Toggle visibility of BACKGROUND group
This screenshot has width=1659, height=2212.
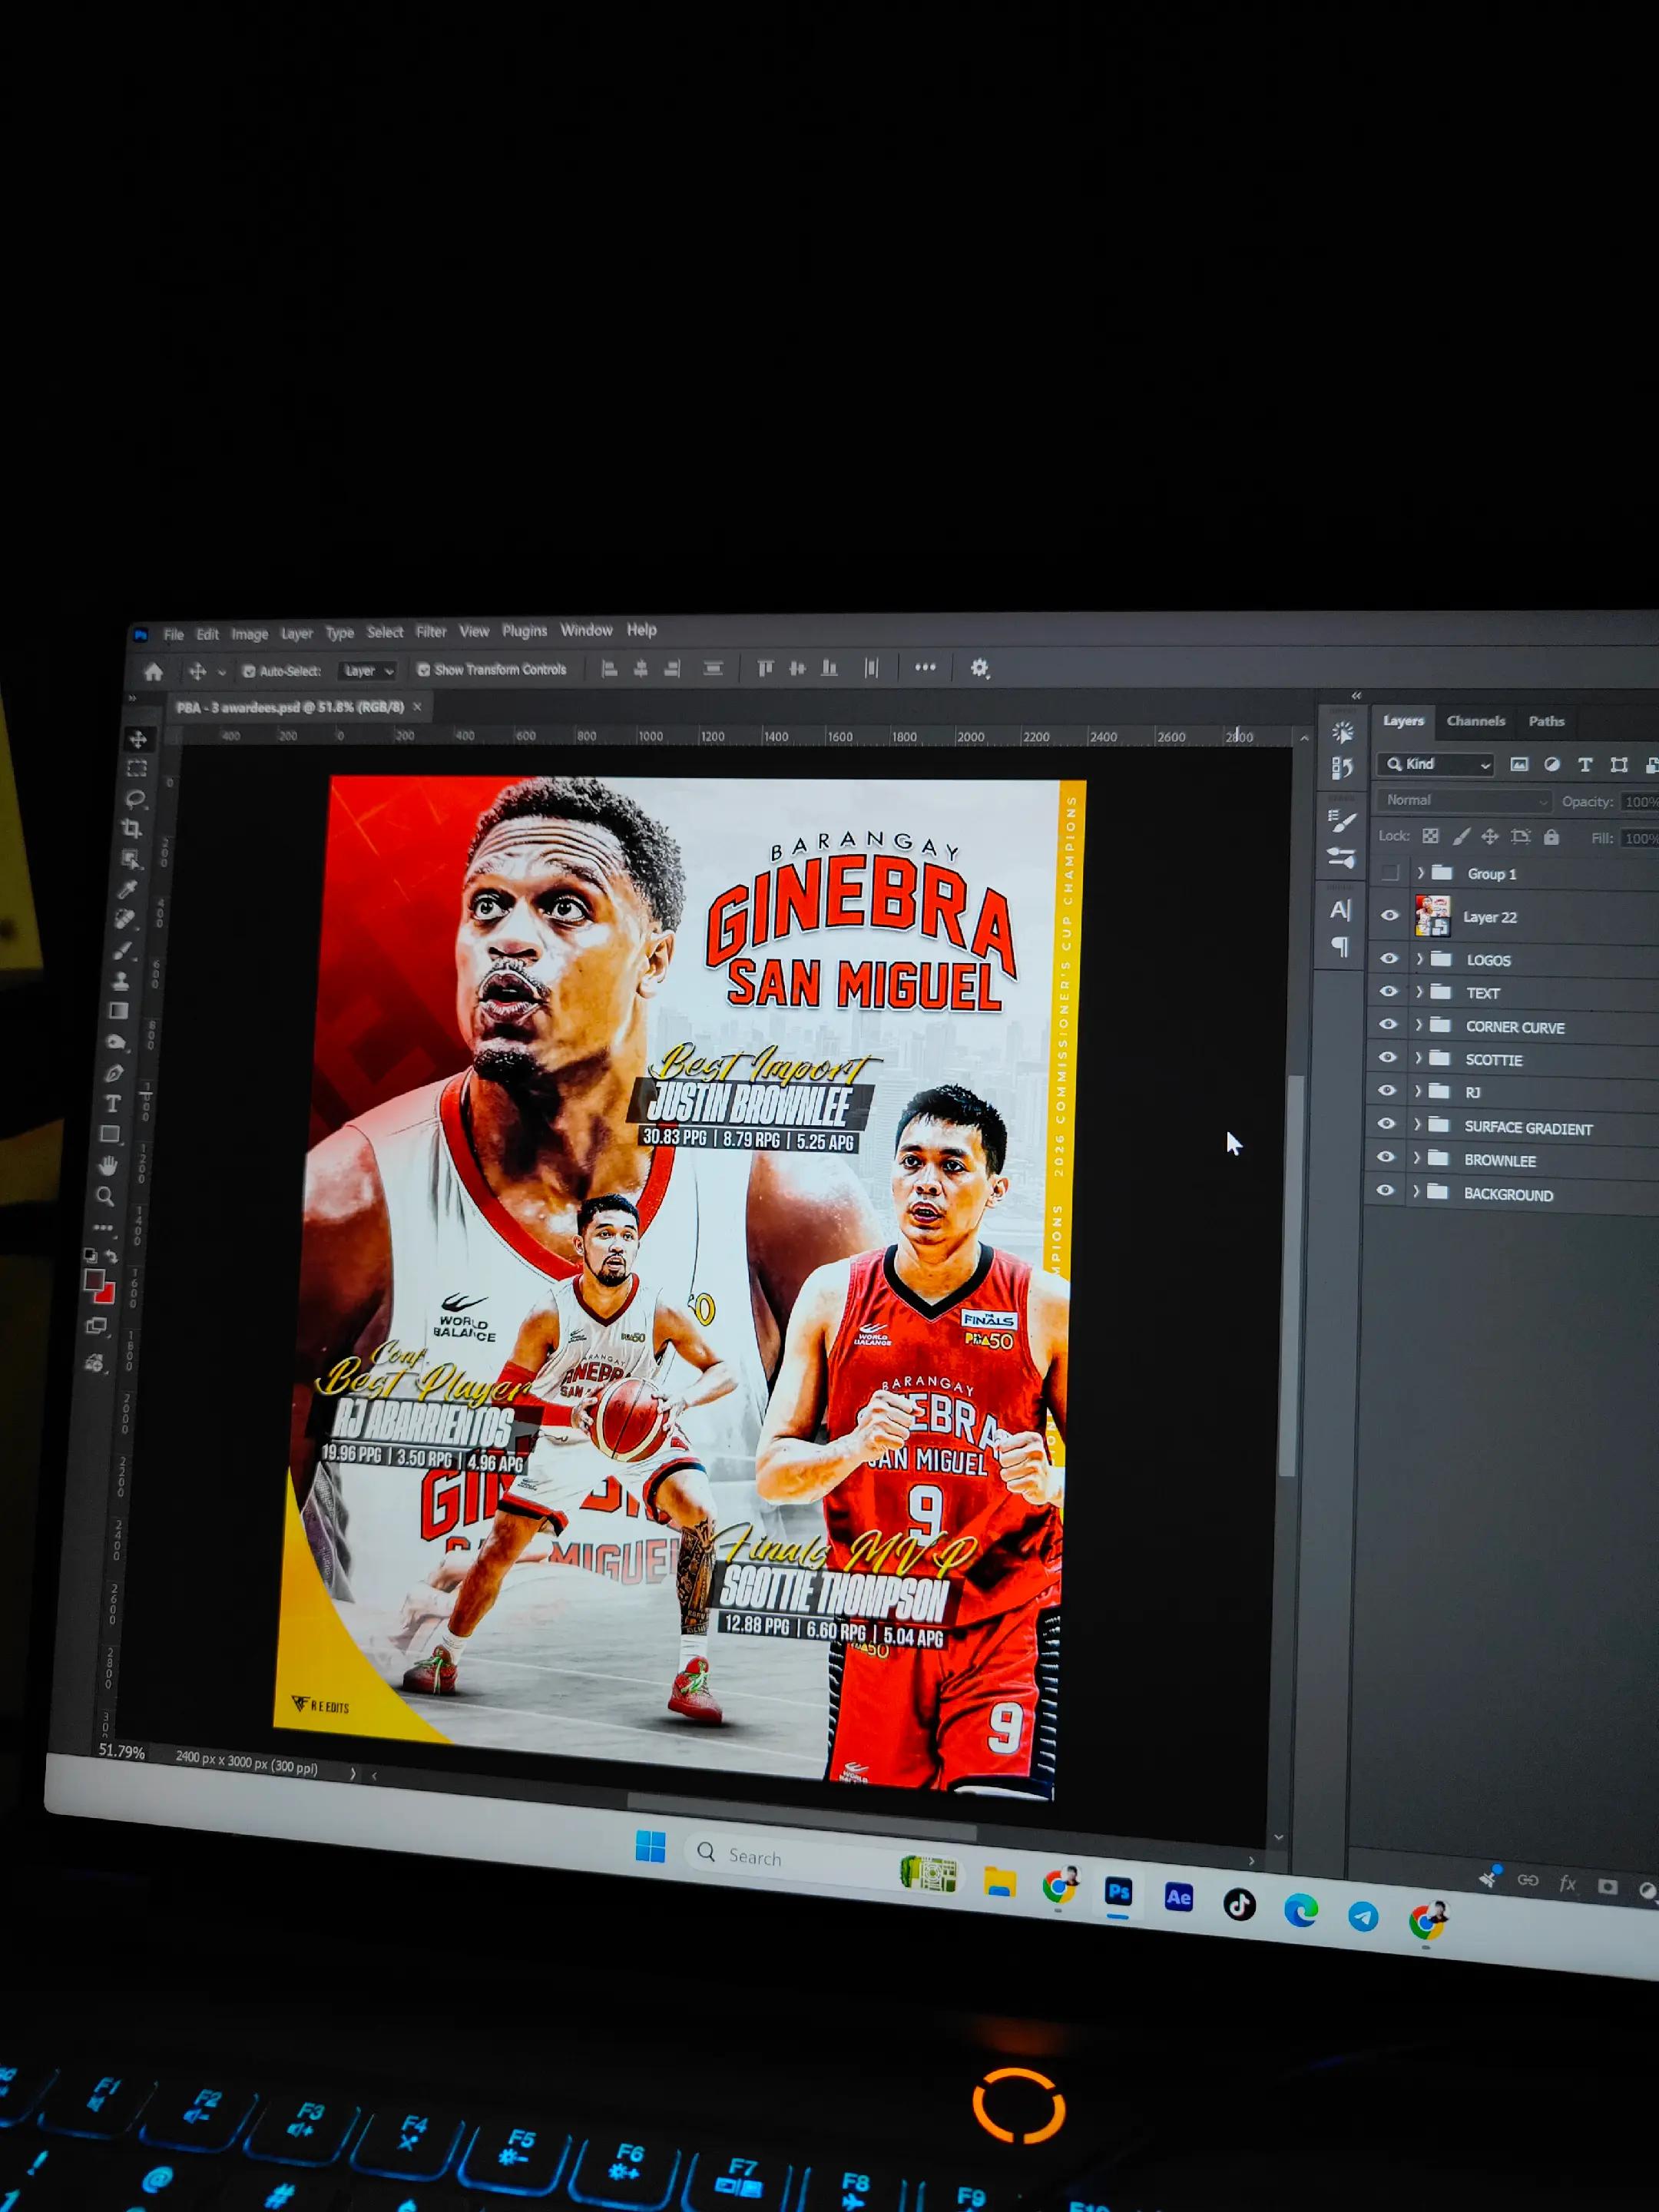pos(1385,1190)
